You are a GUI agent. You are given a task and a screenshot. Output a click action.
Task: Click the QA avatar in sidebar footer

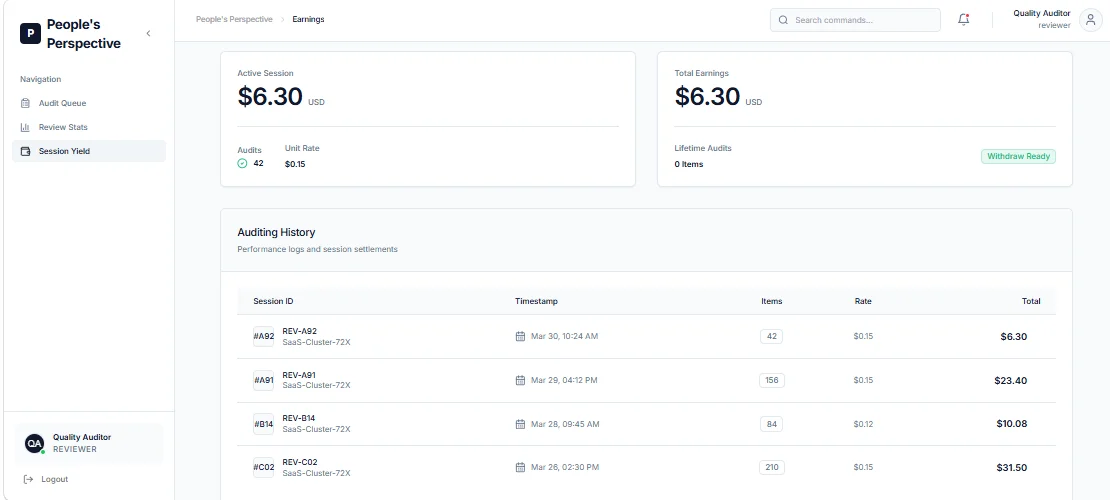click(34, 444)
